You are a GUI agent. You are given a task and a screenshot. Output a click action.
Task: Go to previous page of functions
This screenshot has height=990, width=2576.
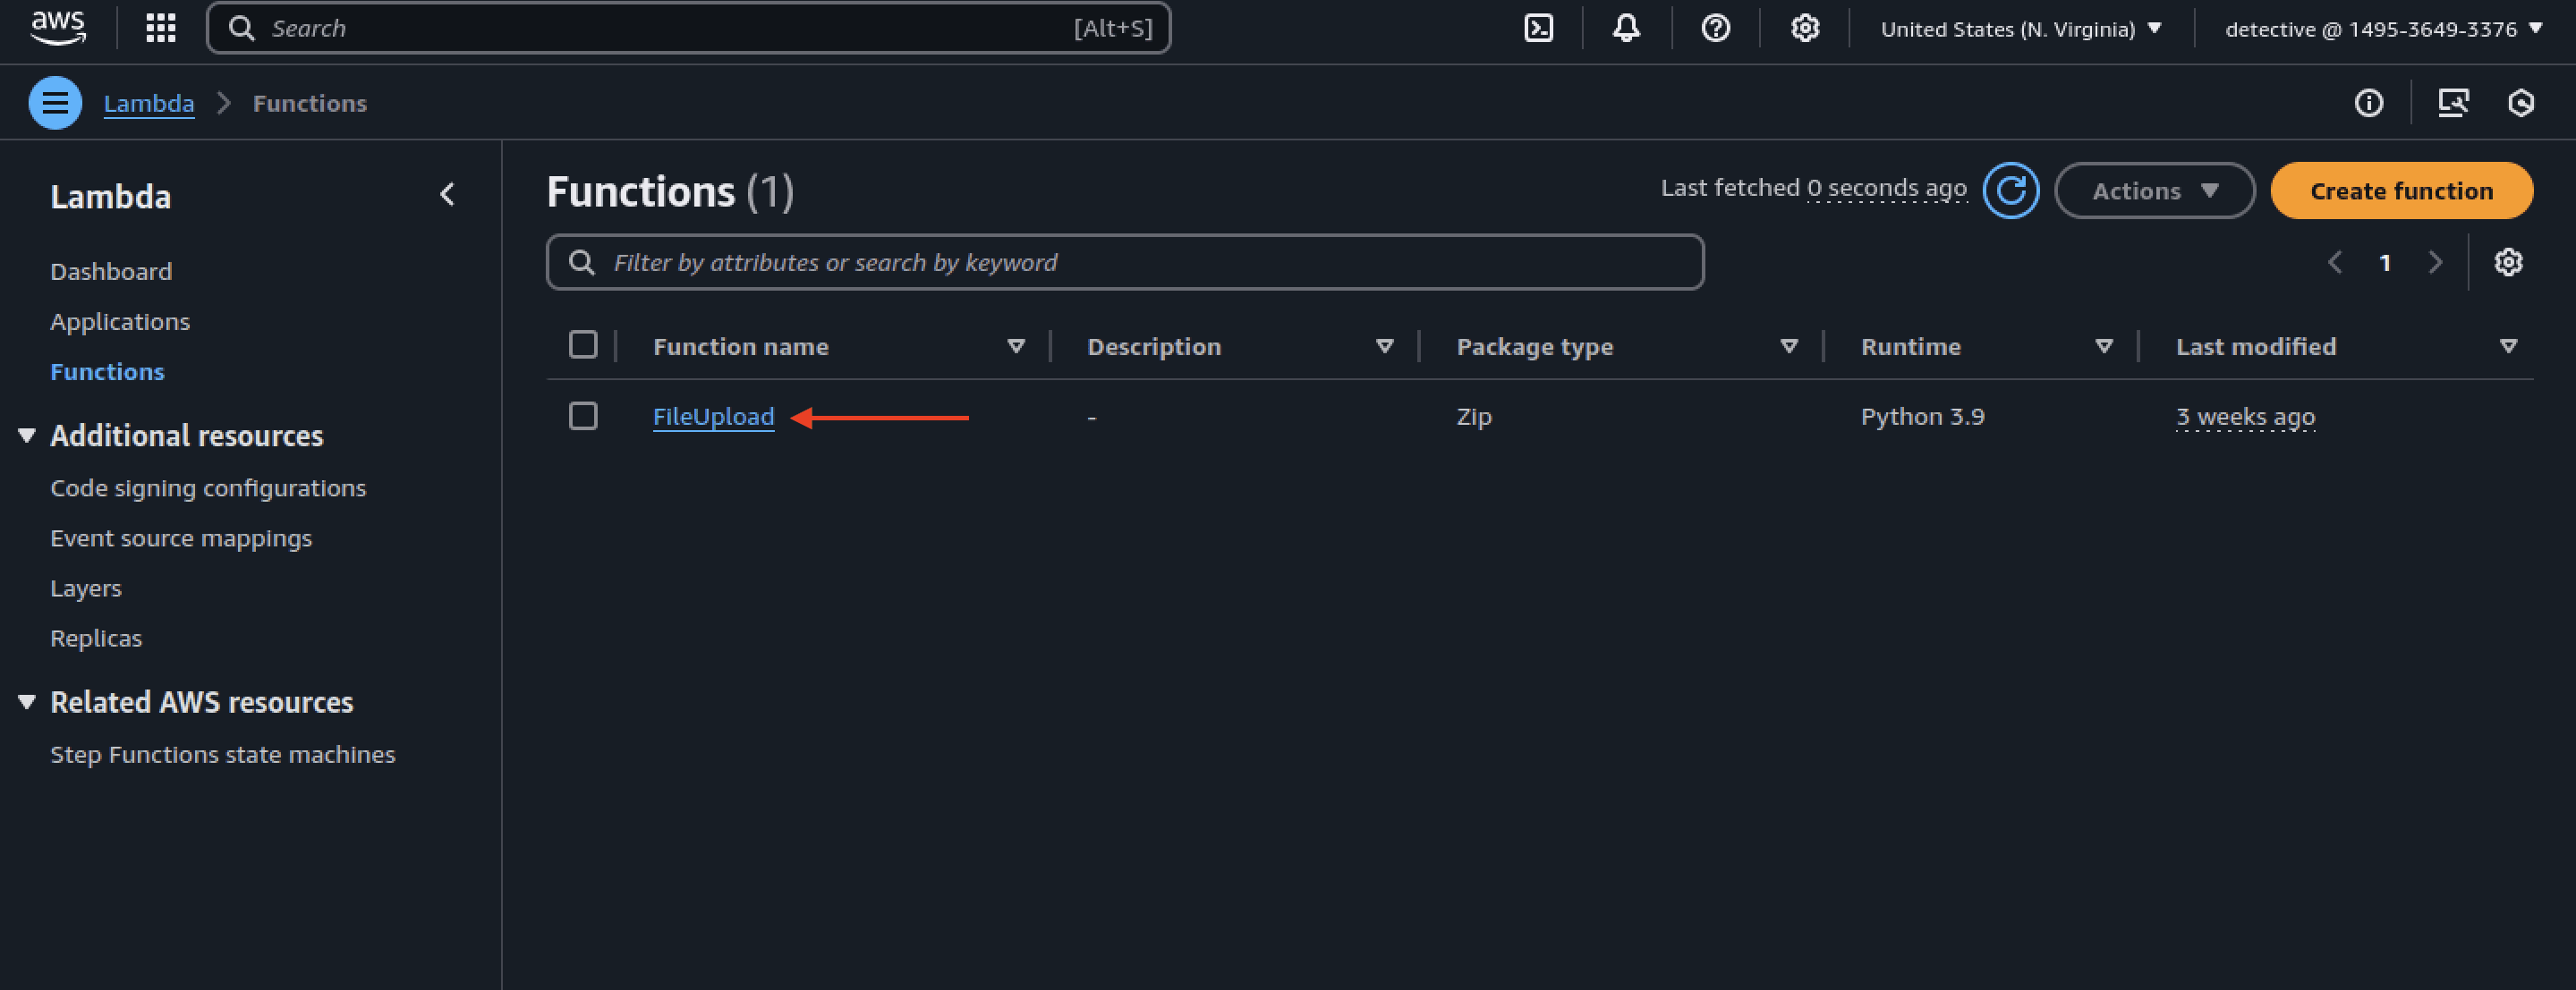pyautogui.click(x=2334, y=262)
